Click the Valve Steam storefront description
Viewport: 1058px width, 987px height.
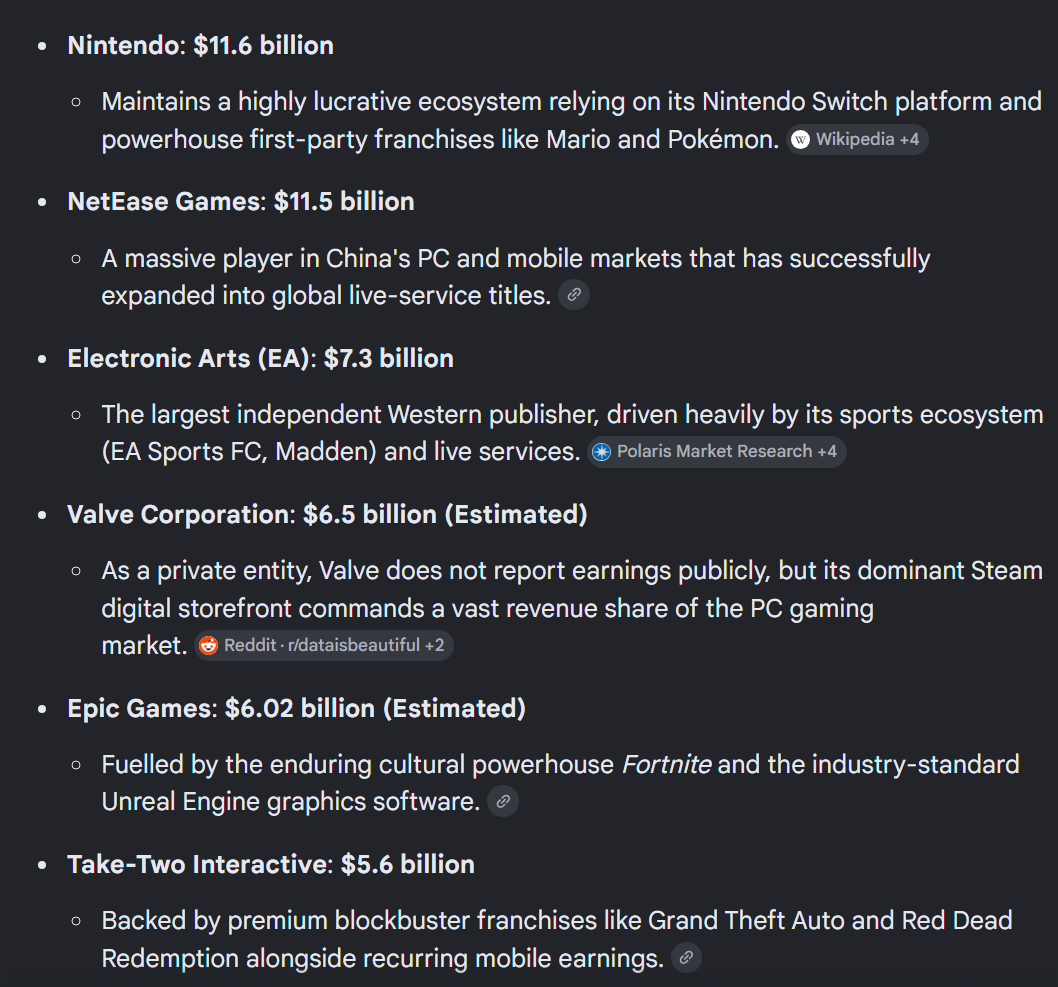coord(572,609)
